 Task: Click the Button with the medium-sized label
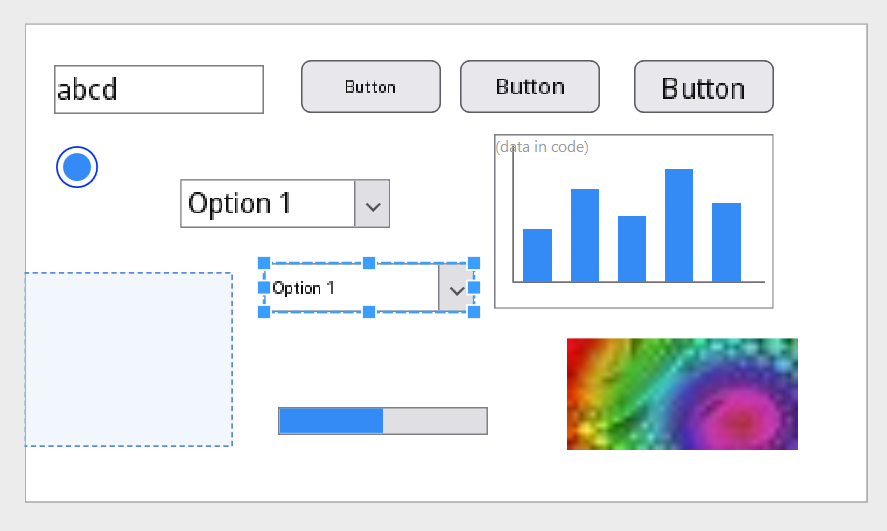pos(530,87)
